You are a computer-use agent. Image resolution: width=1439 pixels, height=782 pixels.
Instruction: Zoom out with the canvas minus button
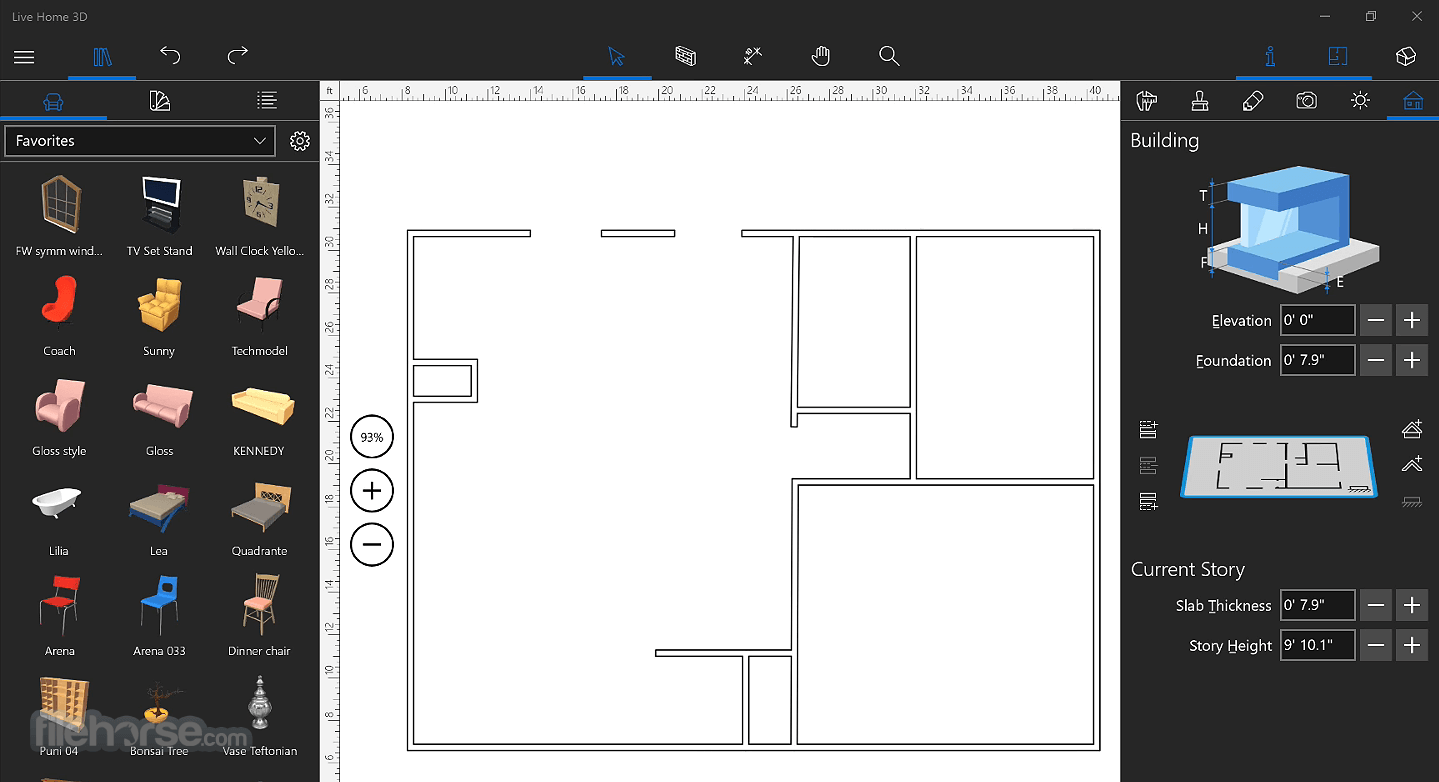click(x=372, y=545)
